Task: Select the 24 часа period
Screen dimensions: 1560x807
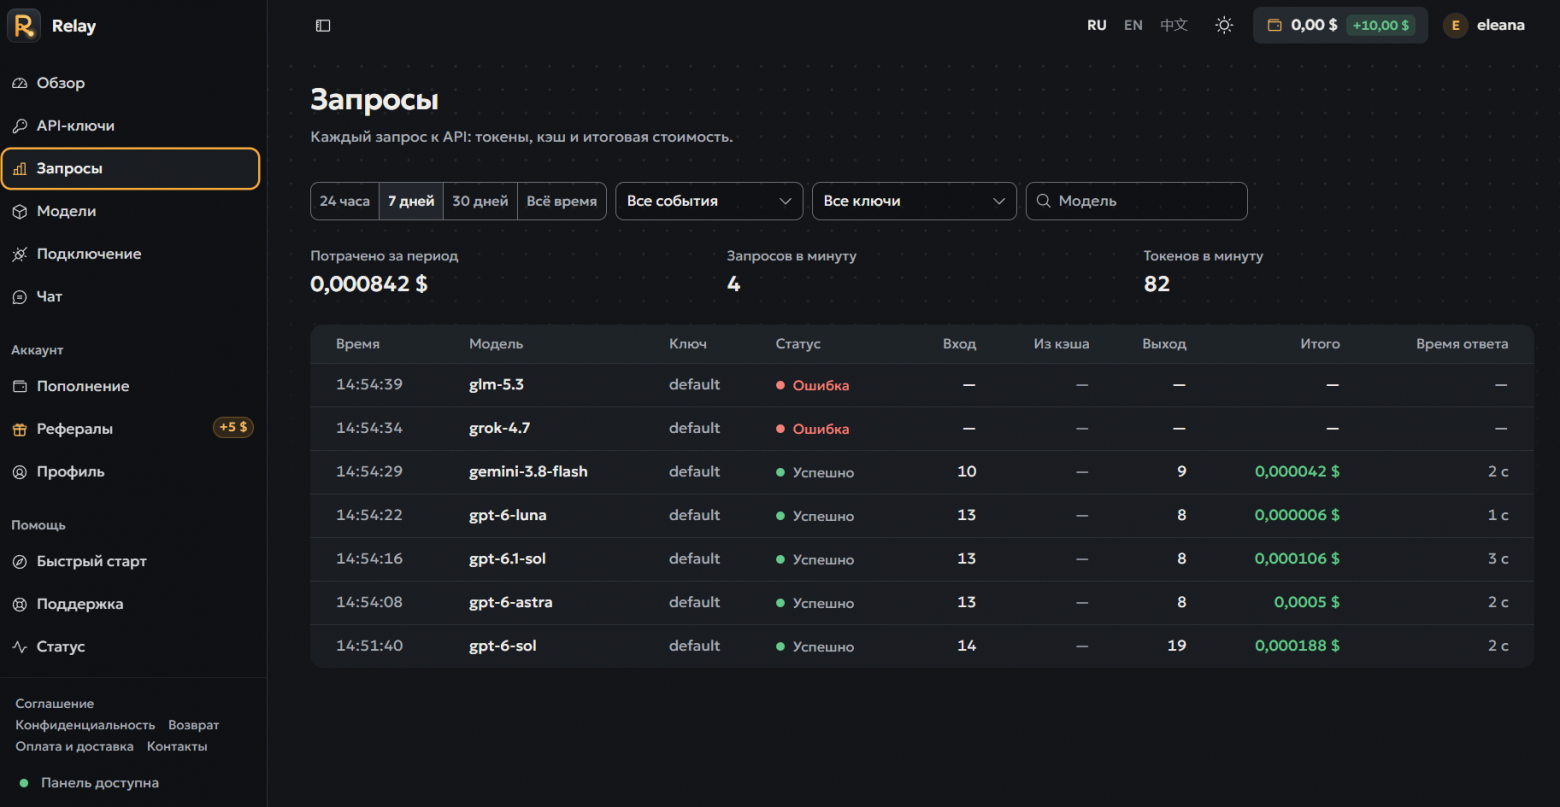Action: tap(345, 201)
